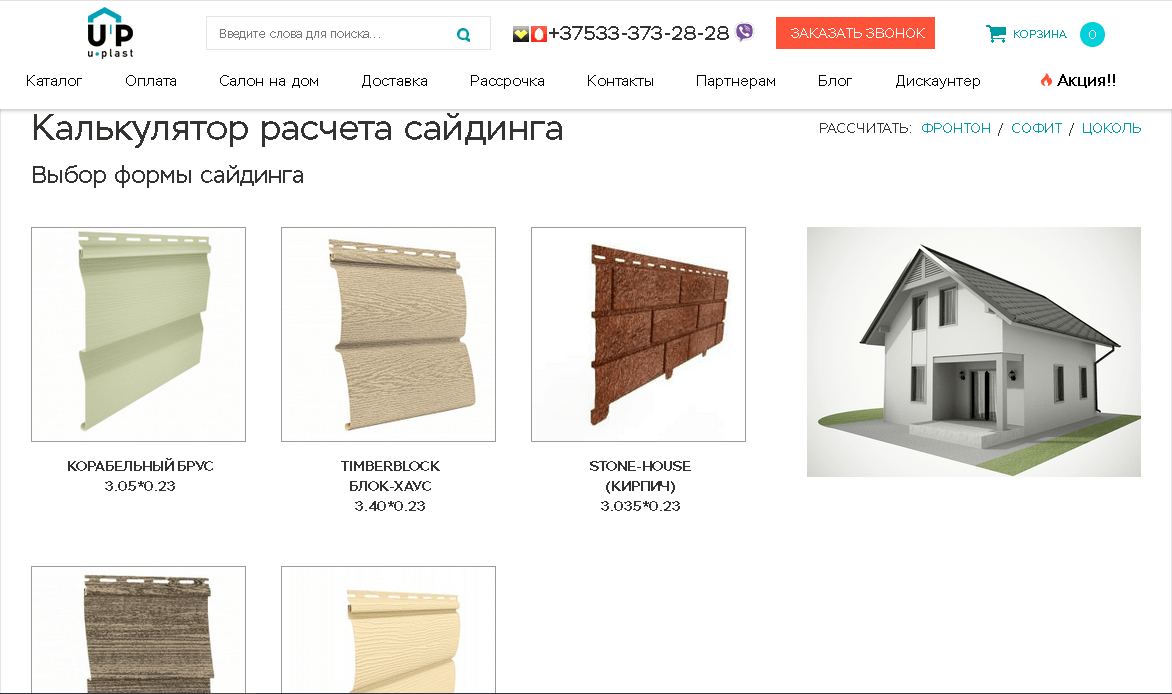Select the Timberblock блок-хаус siding thumbnail
1172x694 pixels.
(x=389, y=334)
